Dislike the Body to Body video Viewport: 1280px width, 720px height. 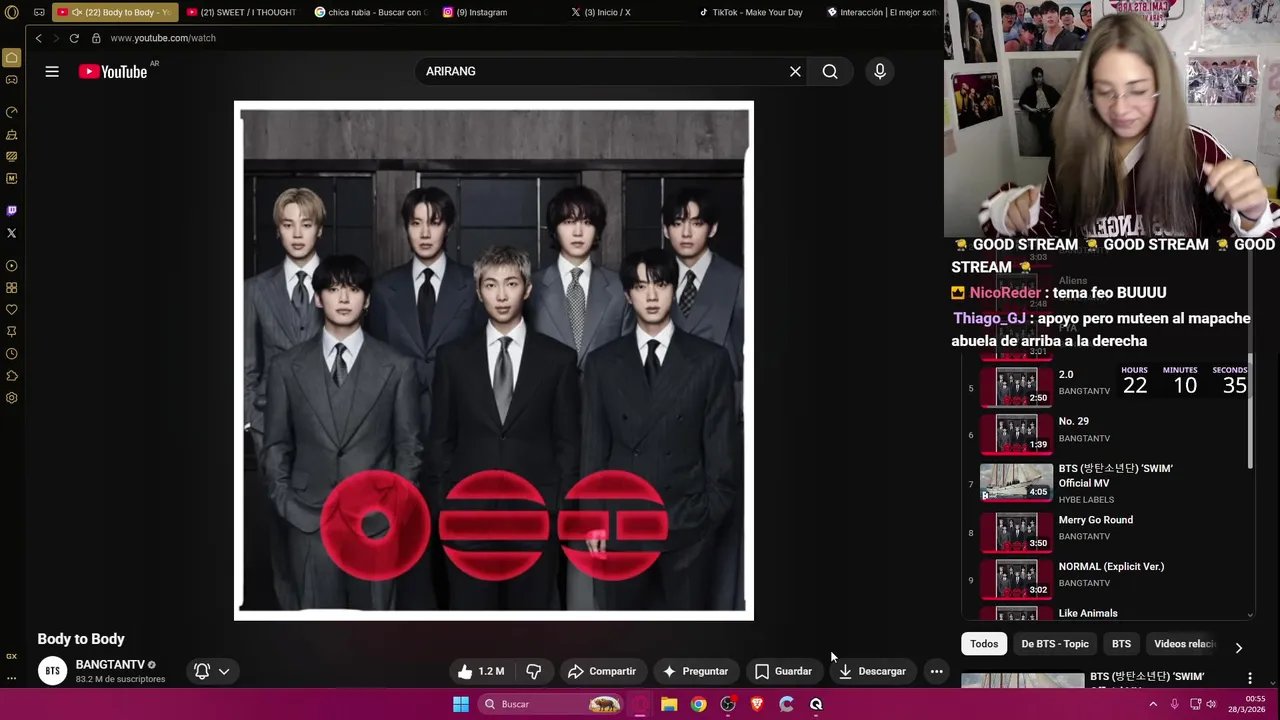click(534, 671)
